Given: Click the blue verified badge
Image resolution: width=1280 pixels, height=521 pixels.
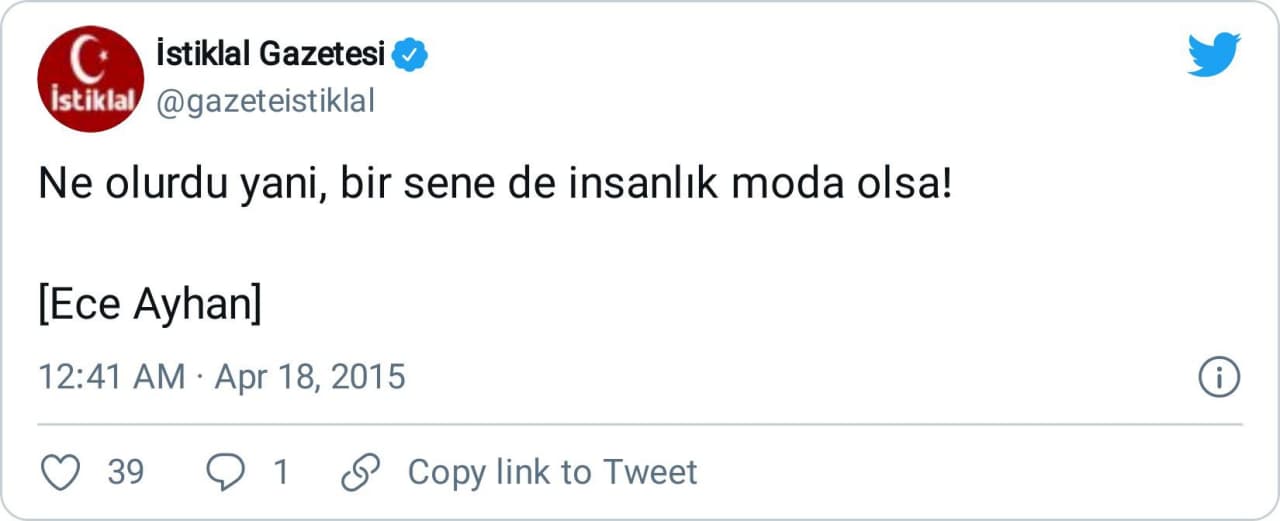Looking at the screenshot, I should (409, 56).
